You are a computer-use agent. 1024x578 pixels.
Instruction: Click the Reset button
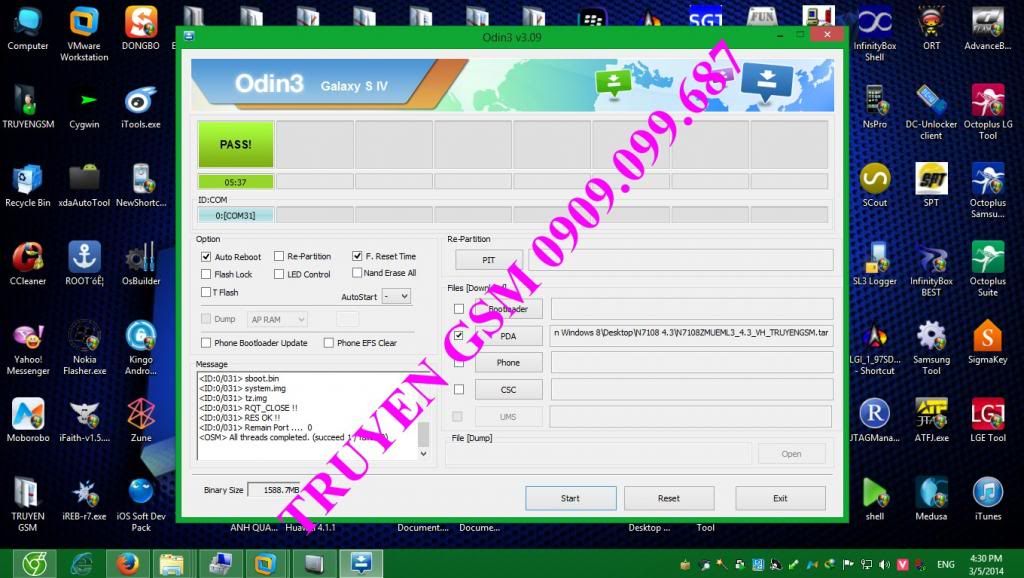(669, 498)
